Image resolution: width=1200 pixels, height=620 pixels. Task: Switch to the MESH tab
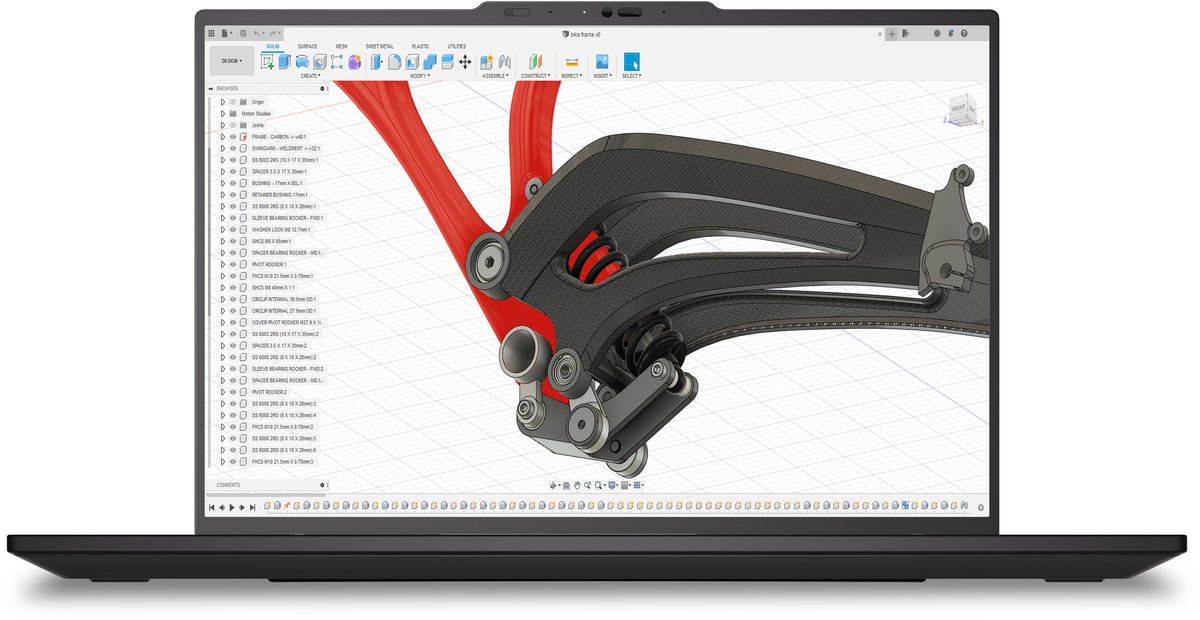pyautogui.click(x=342, y=46)
